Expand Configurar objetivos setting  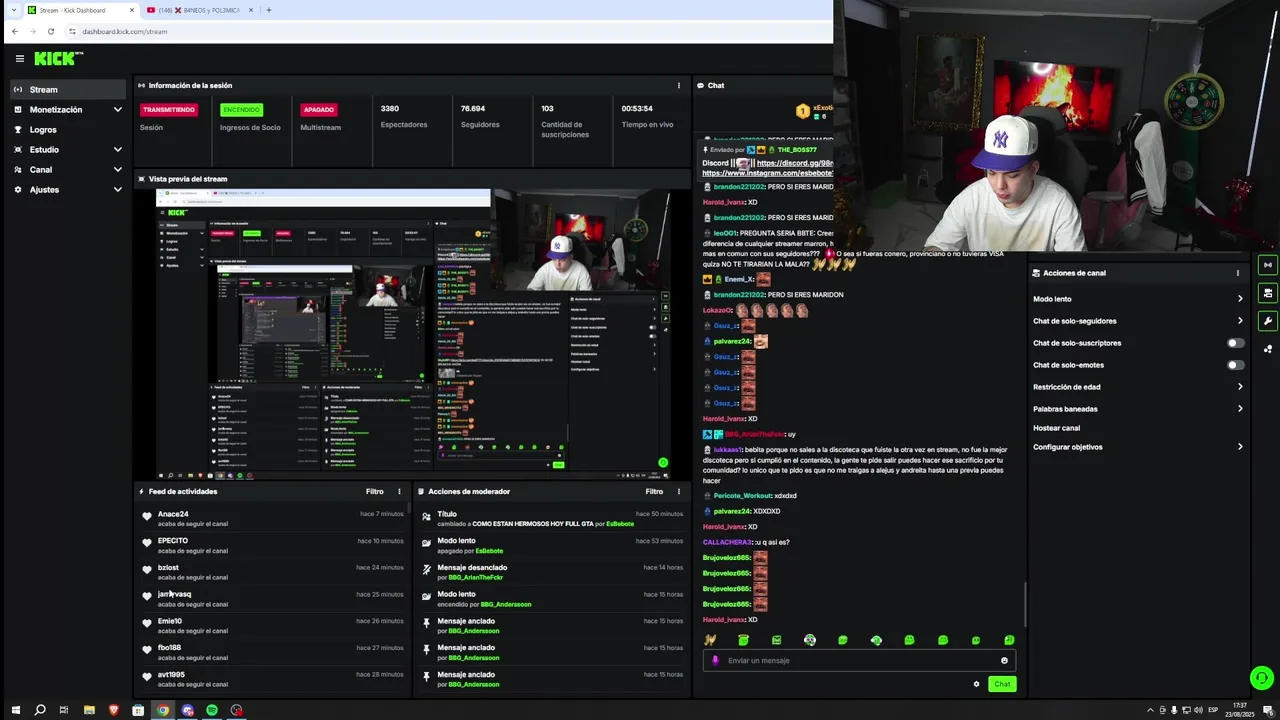pos(1138,447)
